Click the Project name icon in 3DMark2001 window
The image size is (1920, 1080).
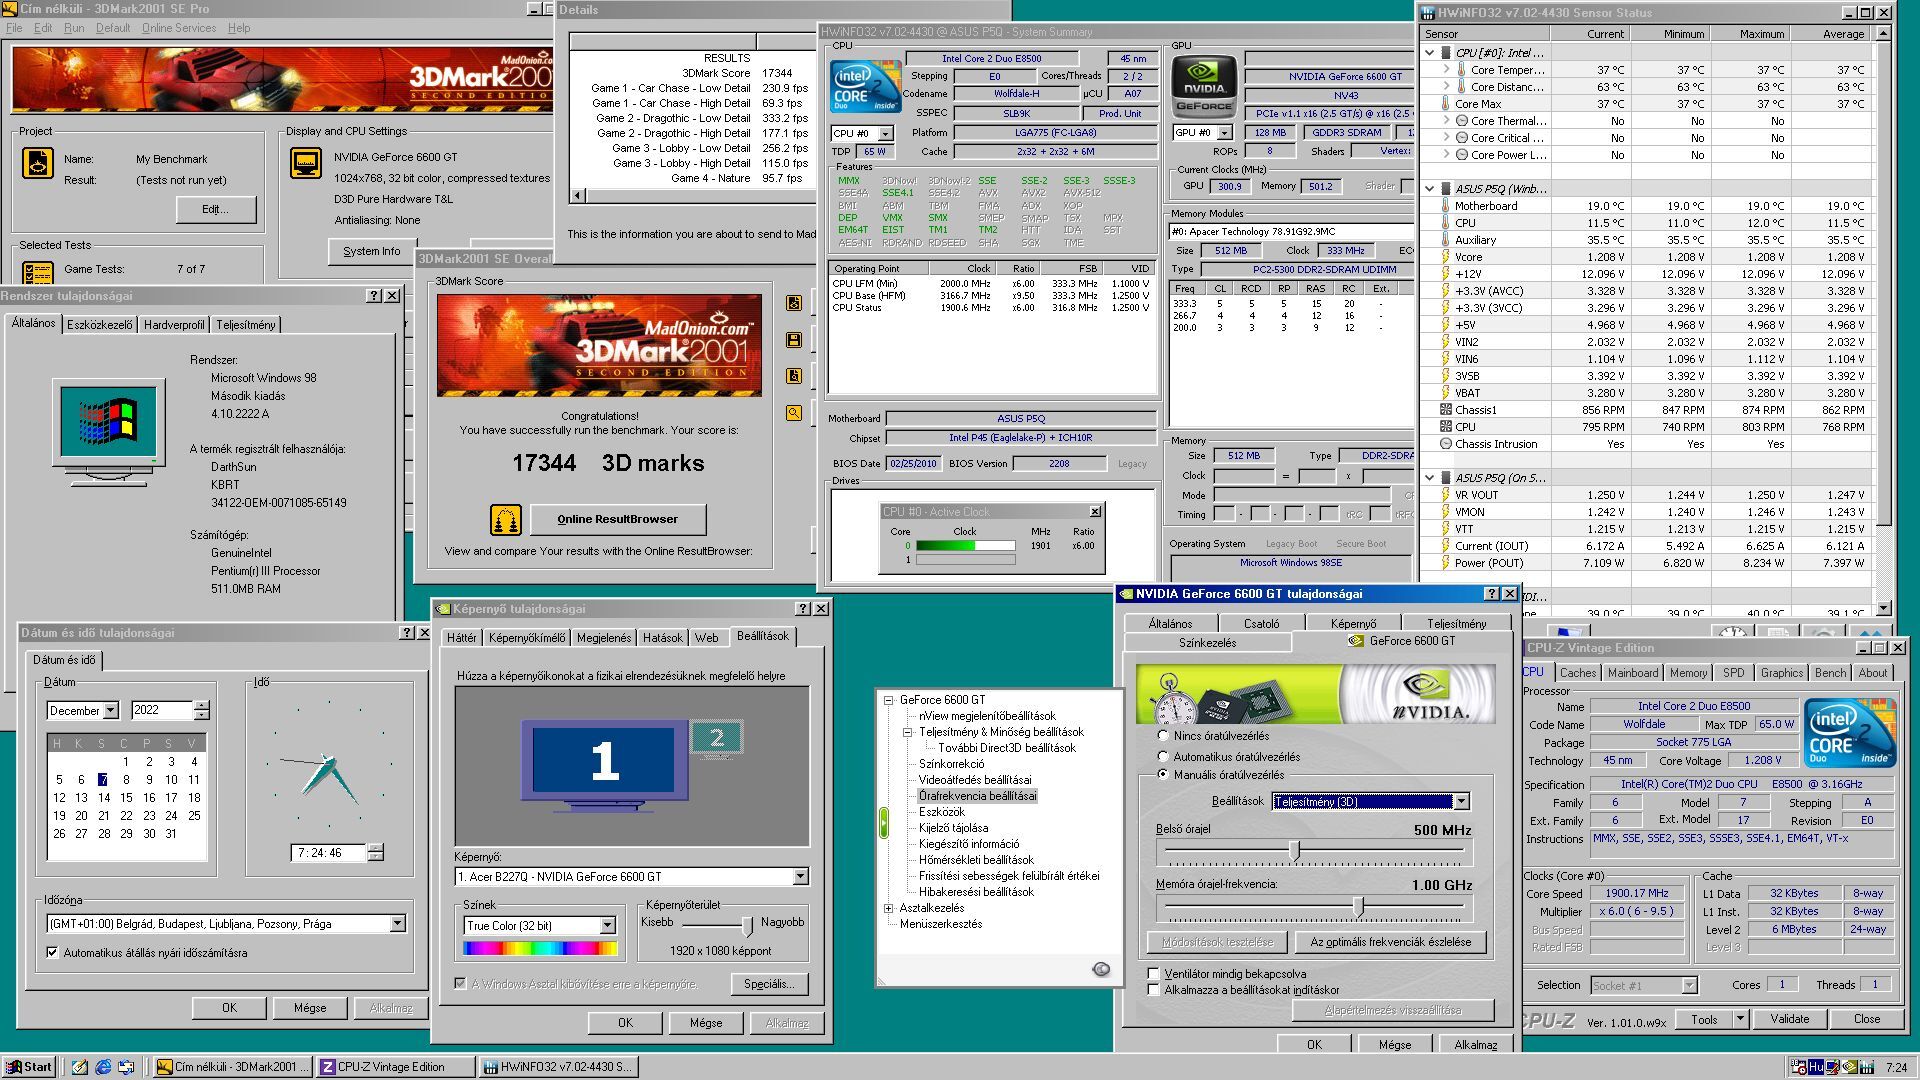[x=38, y=163]
